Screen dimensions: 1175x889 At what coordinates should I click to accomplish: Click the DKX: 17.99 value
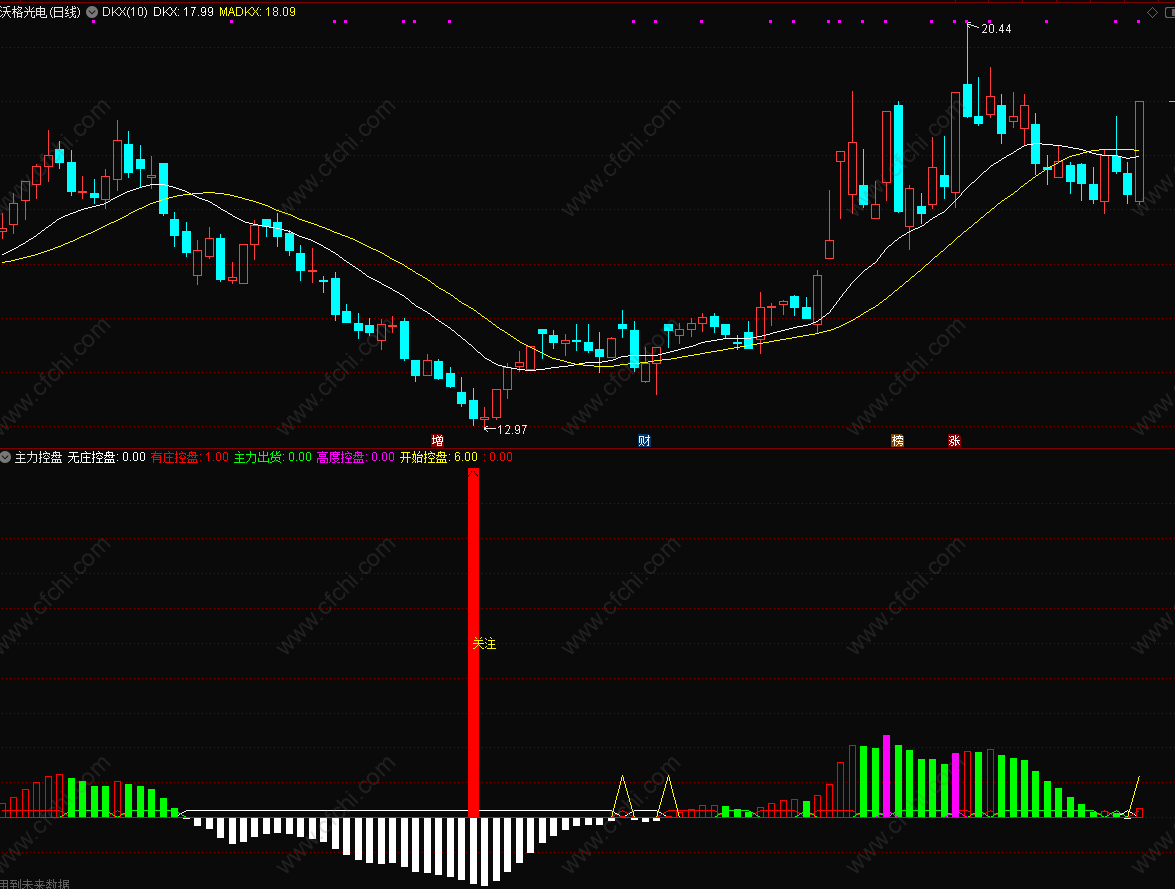(183, 12)
